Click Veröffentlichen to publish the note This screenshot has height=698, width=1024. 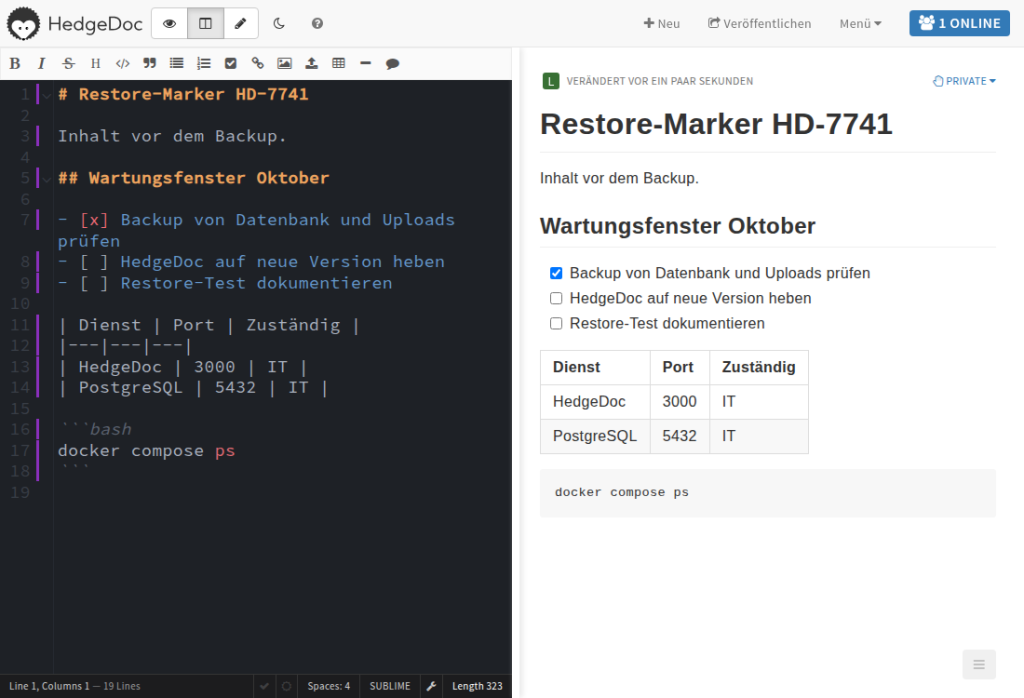point(760,24)
